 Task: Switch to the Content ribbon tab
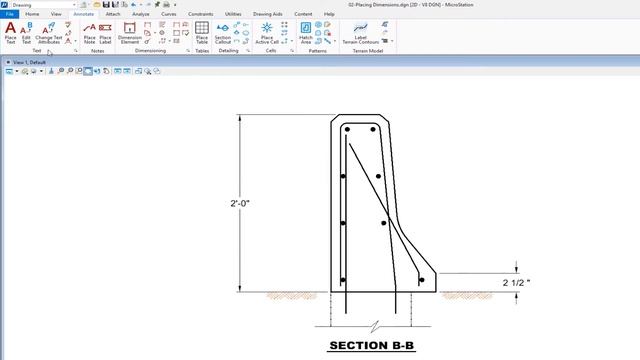pyautogui.click(x=303, y=14)
